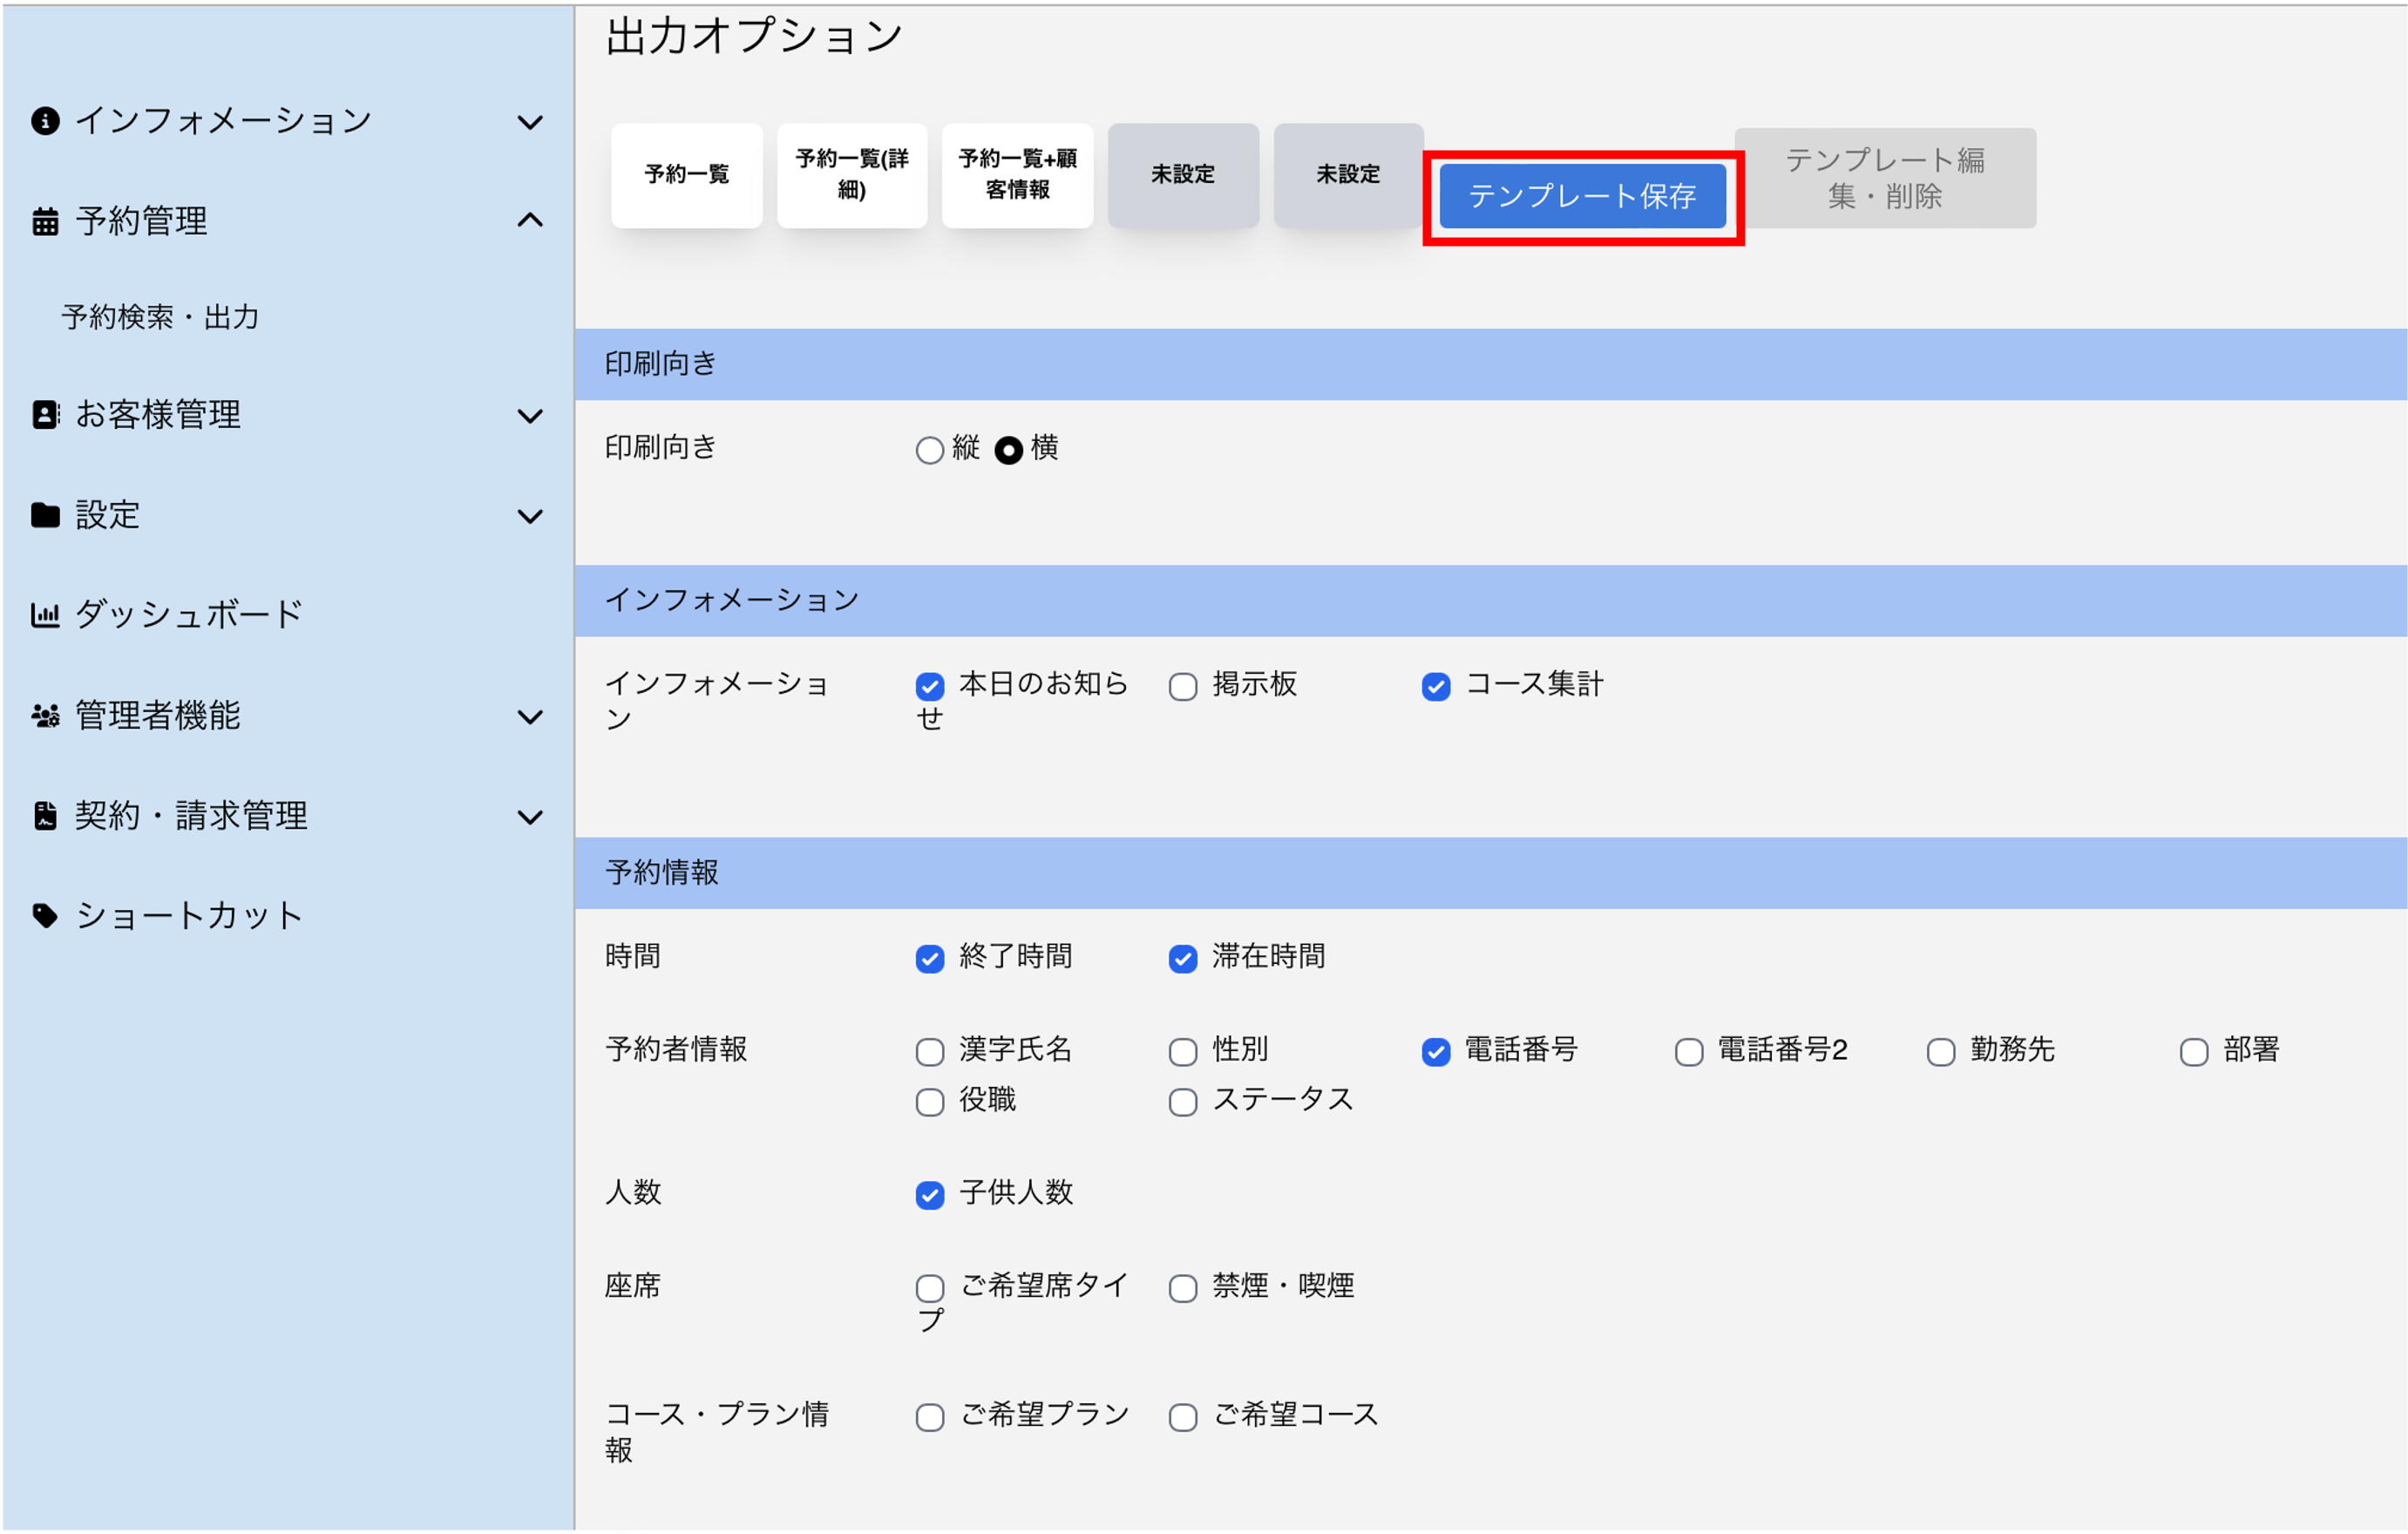Viewport: 2408px width, 1534px height.
Task: Click the 予約者情報 row label
Action: tap(677, 1049)
